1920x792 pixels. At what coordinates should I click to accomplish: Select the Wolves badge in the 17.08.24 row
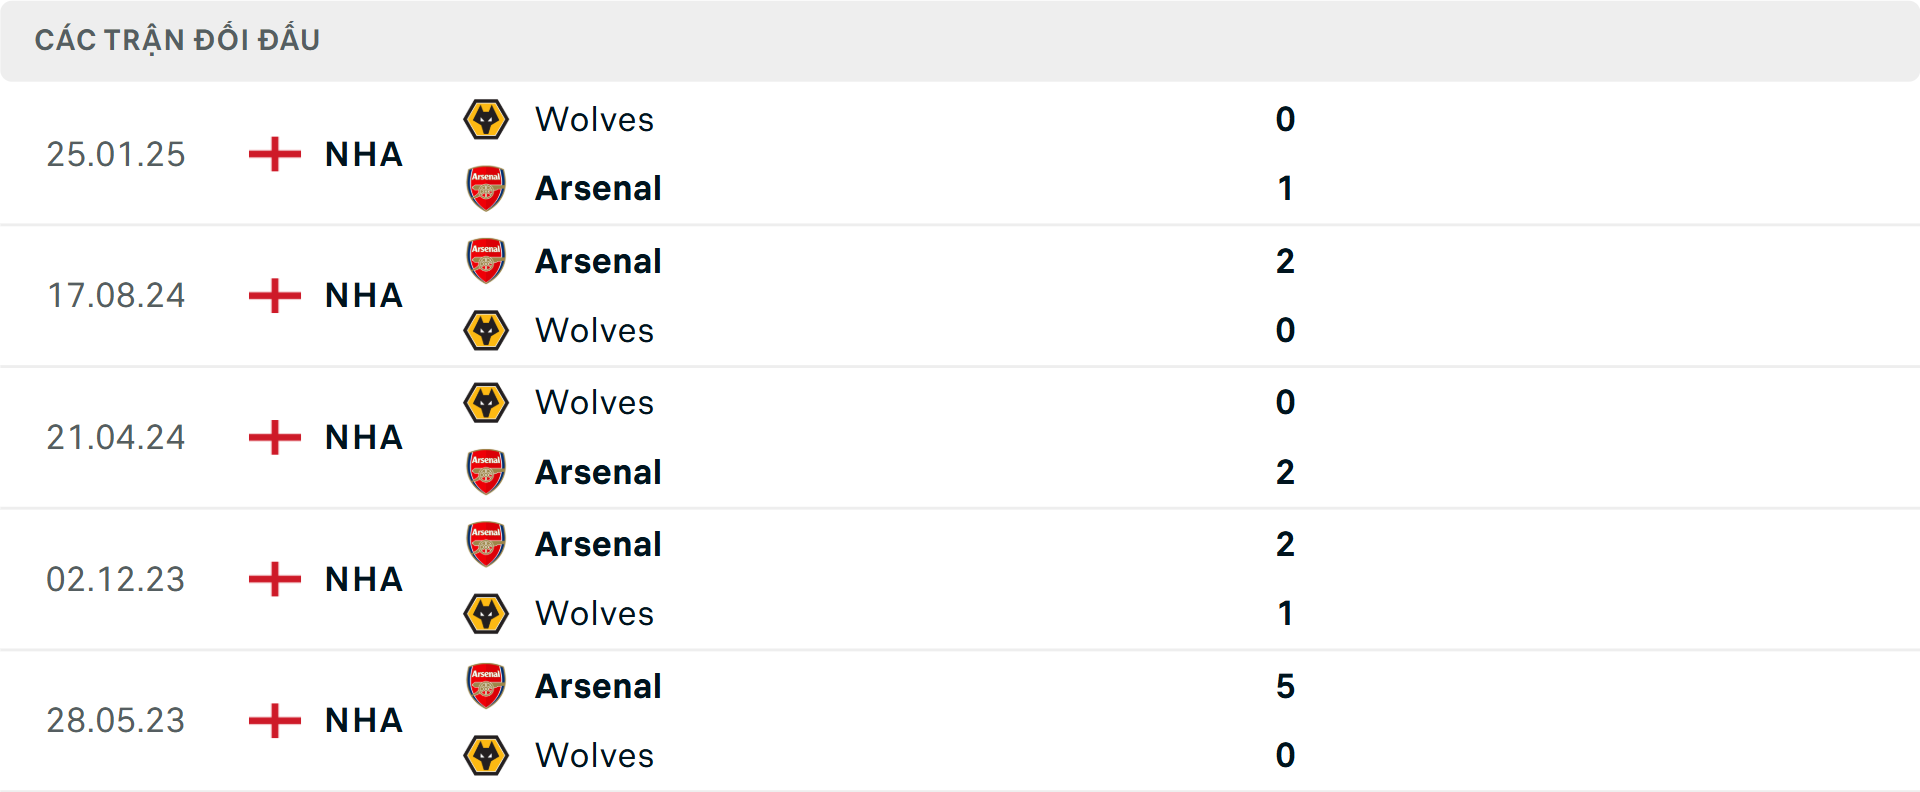point(485,330)
